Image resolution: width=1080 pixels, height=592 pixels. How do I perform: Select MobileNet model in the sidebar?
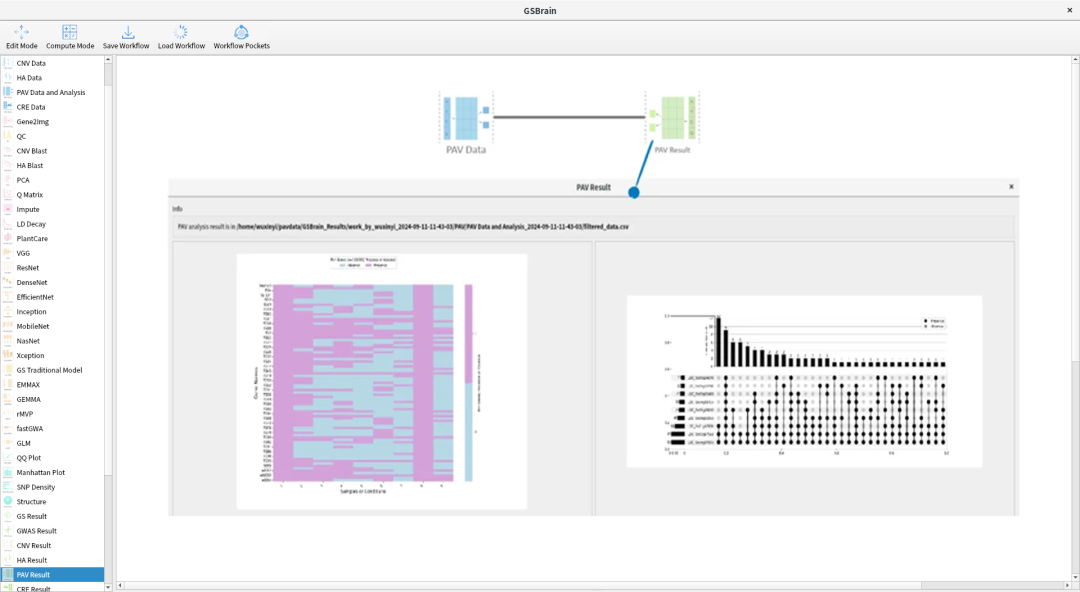point(52,326)
